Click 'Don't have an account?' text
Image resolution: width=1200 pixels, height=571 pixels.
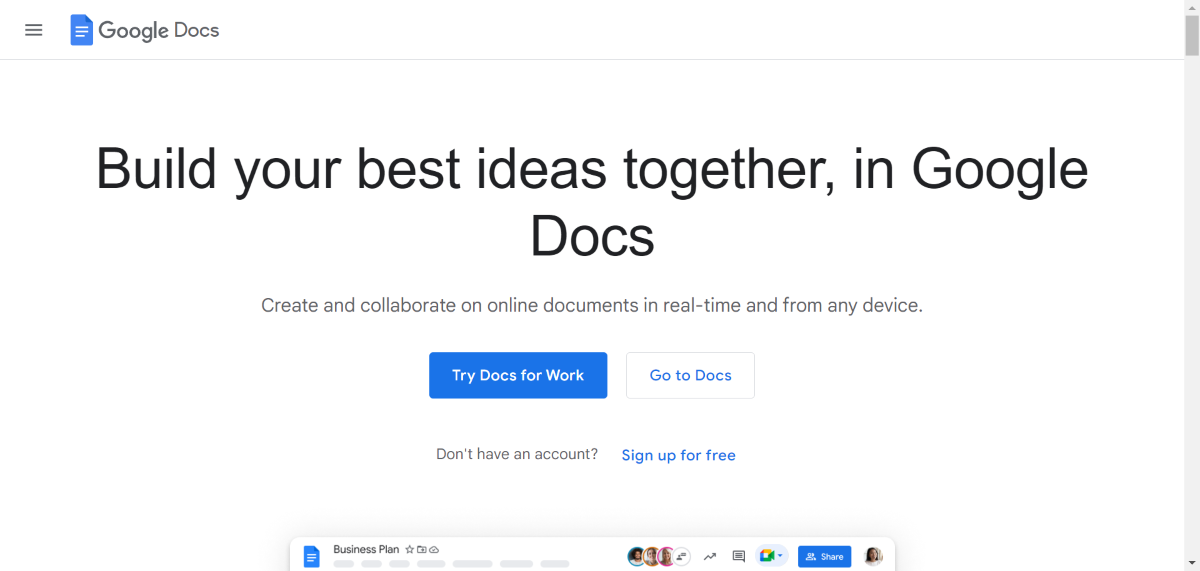517,454
